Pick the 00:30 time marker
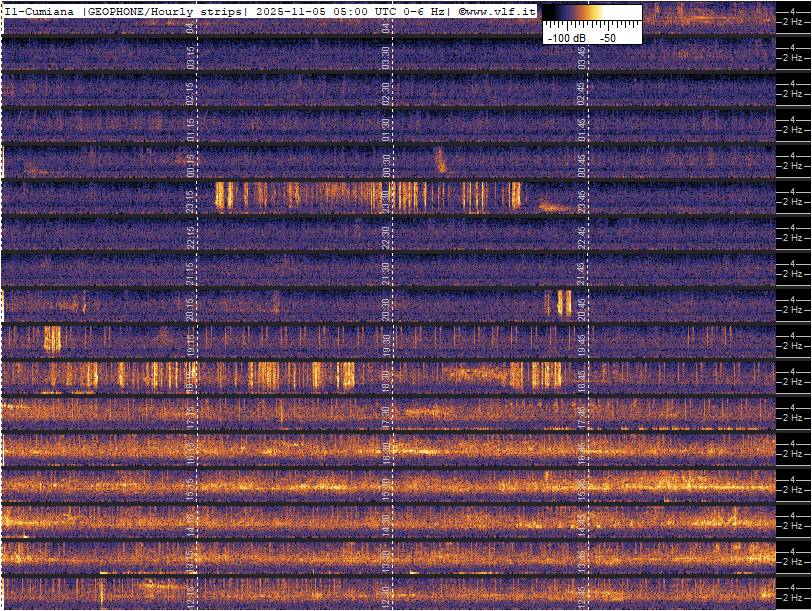This screenshot has width=812, height=611. pyautogui.click(x=386, y=163)
